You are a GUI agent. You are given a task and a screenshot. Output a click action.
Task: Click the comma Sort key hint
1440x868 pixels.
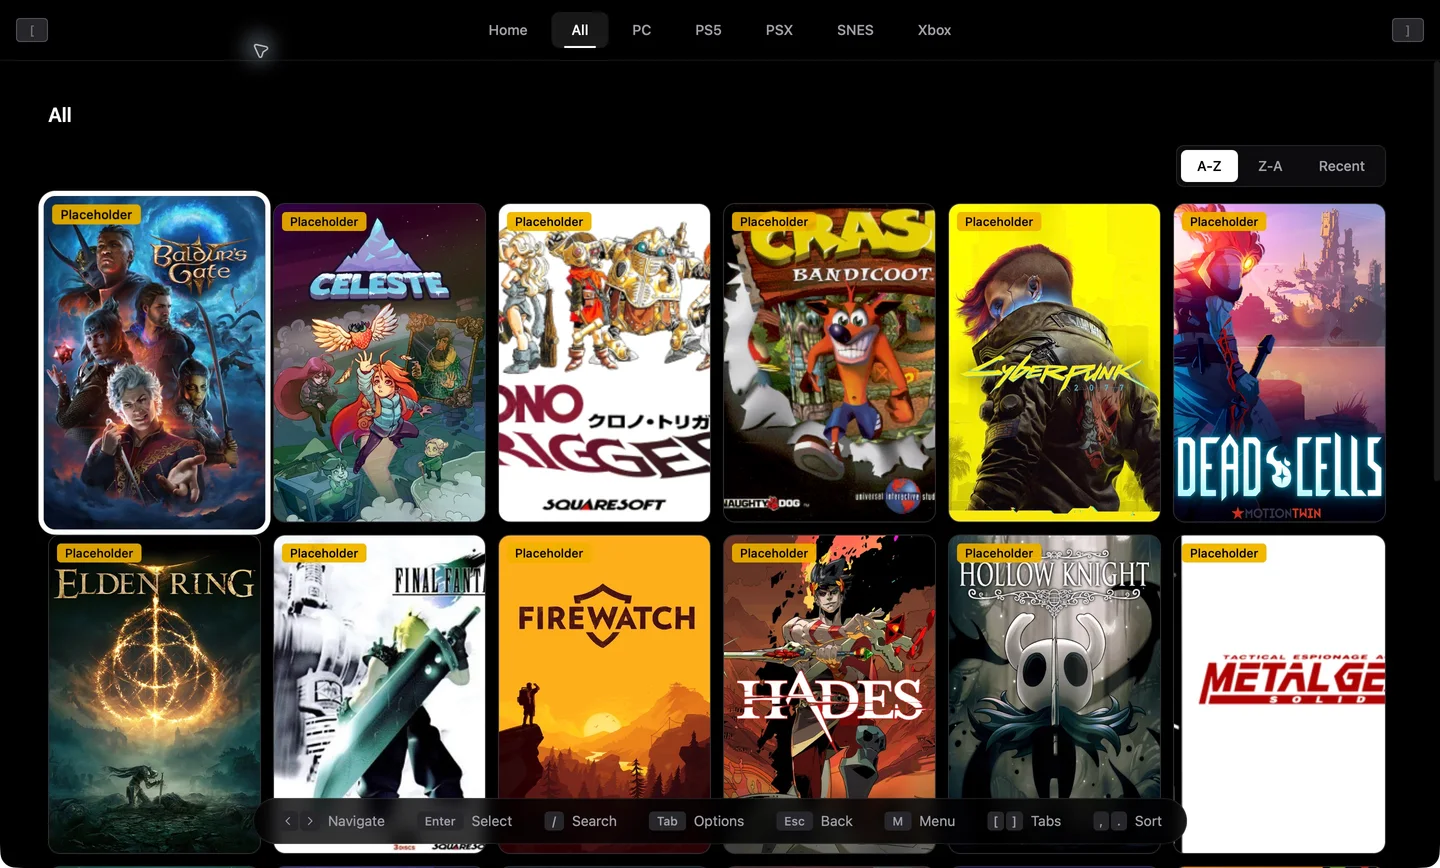[x=1100, y=821]
